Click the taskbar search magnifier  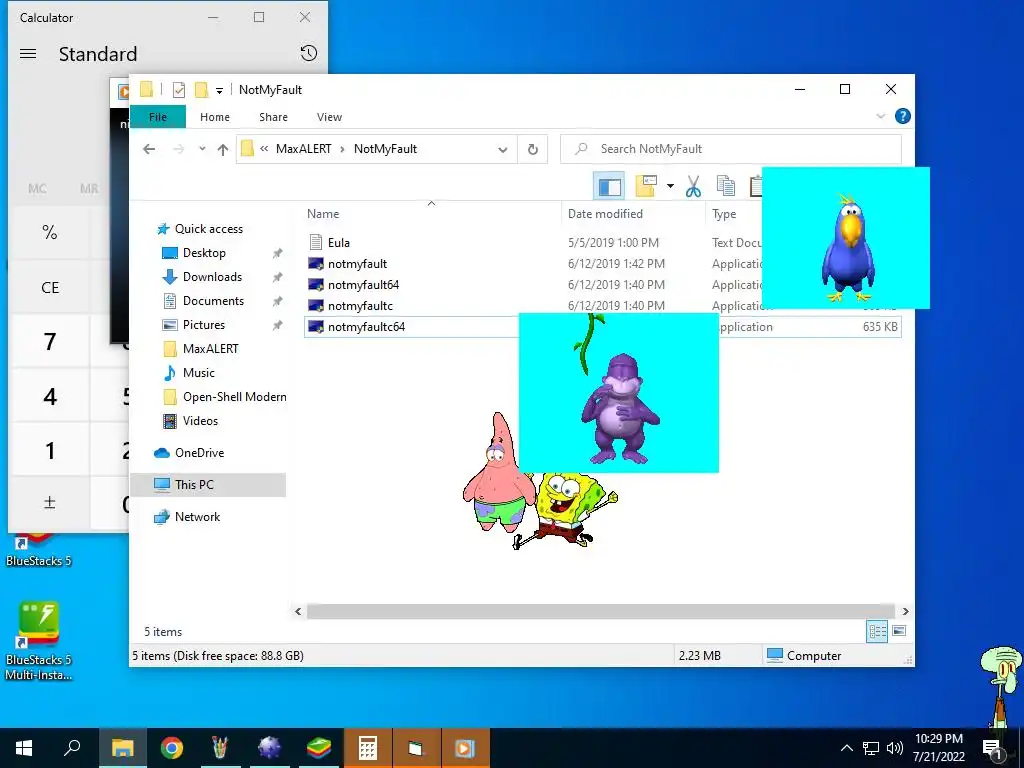(72, 748)
